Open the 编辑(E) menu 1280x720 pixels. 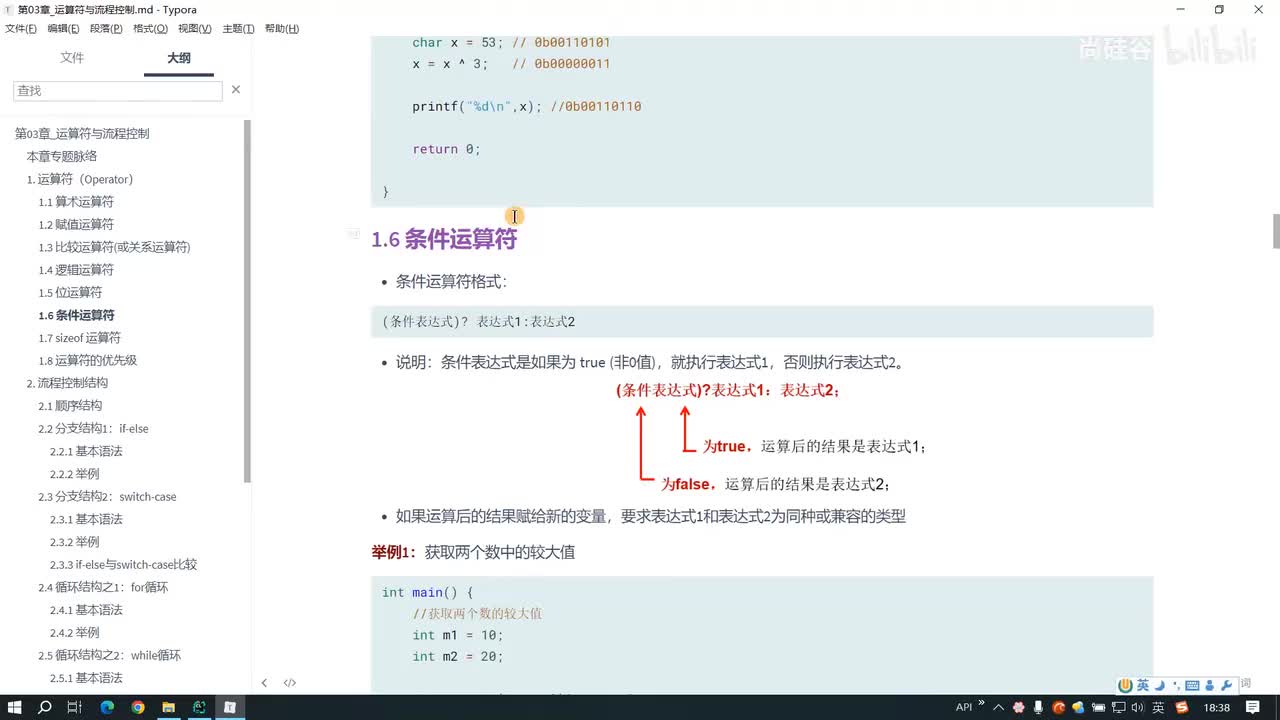(63, 29)
